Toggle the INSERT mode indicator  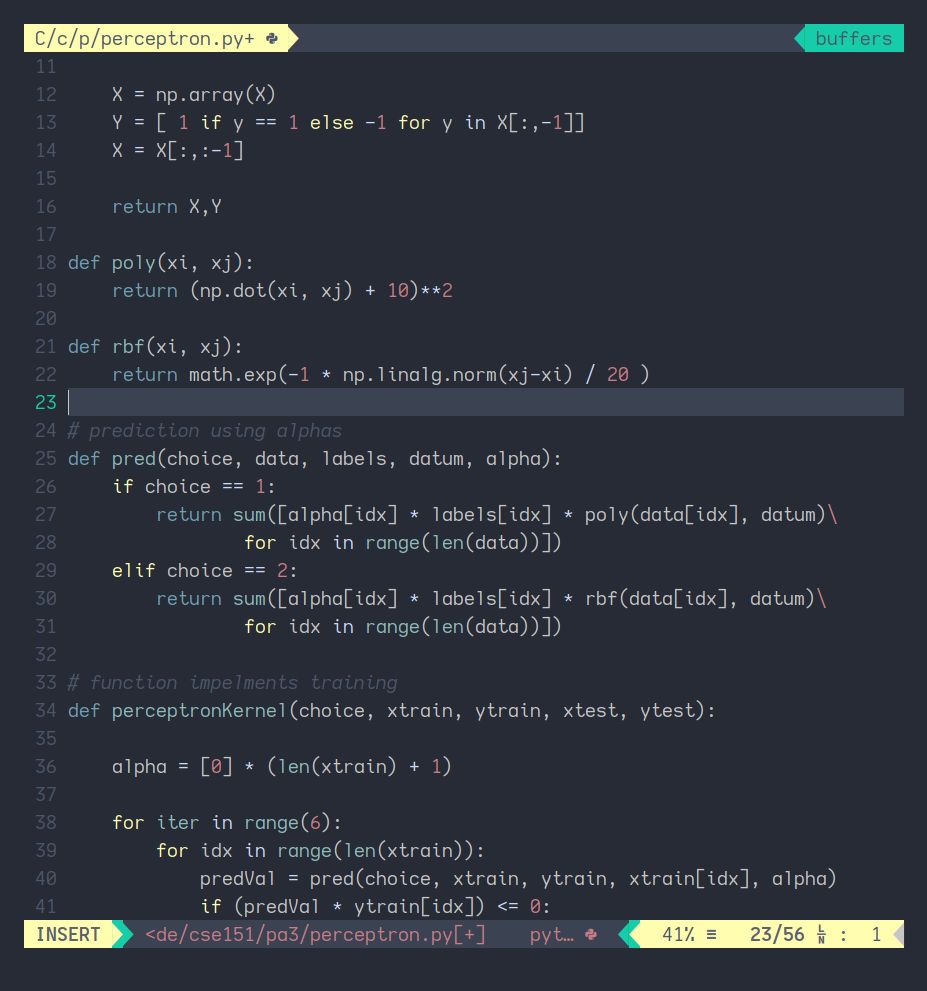pos(68,935)
